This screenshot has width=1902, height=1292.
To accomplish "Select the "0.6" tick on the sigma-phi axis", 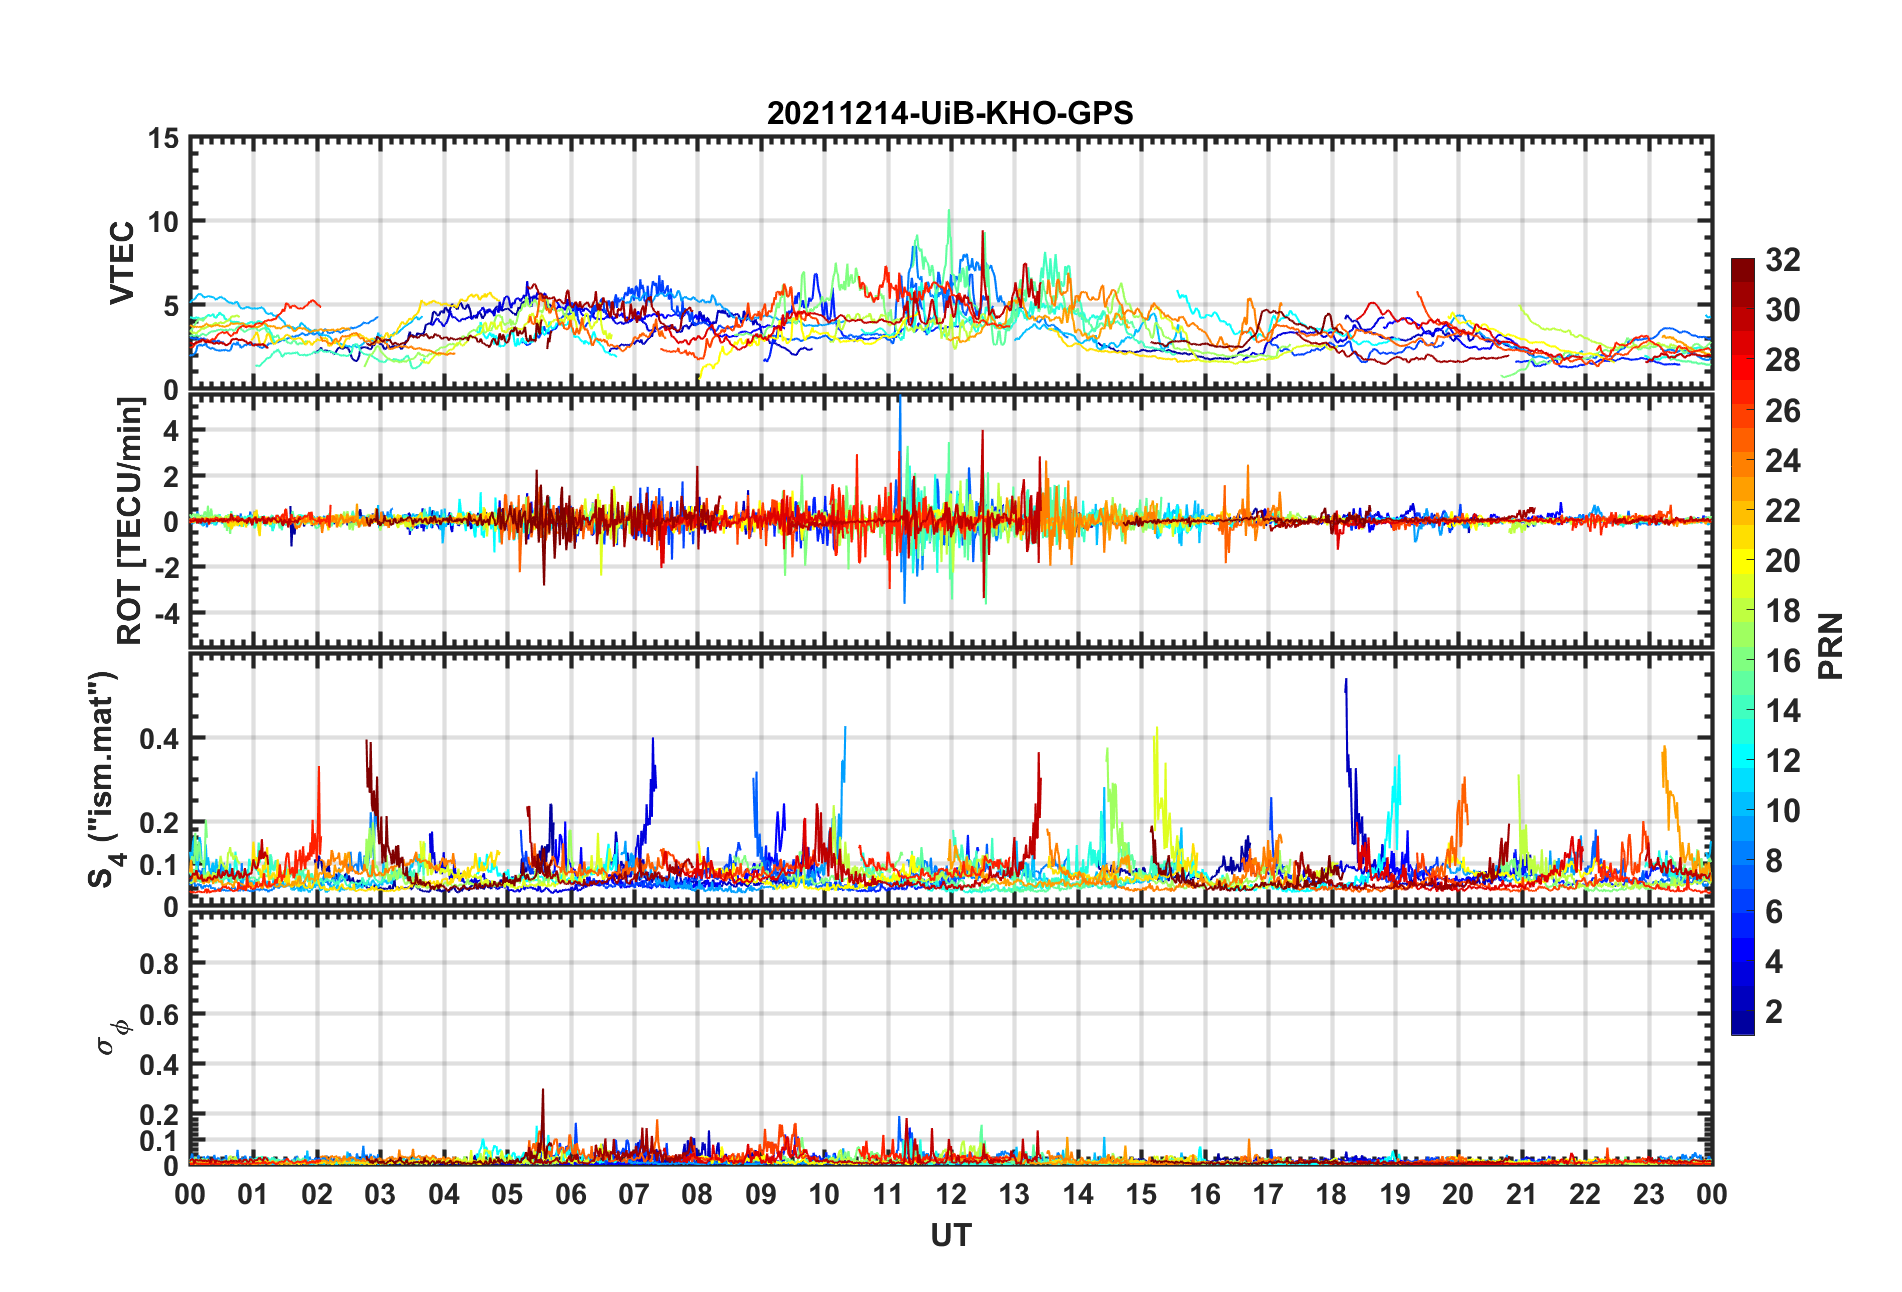I will (159, 1014).
